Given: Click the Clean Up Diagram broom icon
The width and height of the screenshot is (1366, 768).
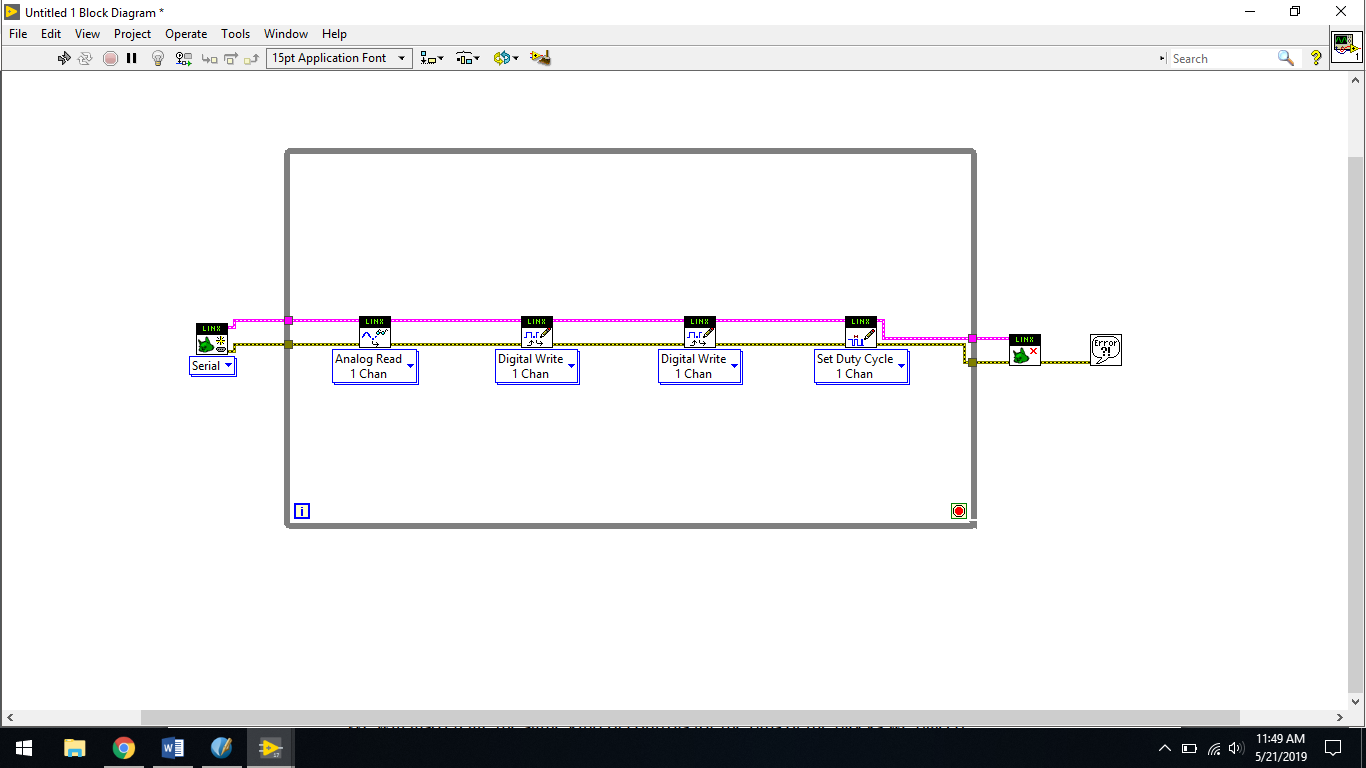Looking at the screenshot, I should pos(540,58).
